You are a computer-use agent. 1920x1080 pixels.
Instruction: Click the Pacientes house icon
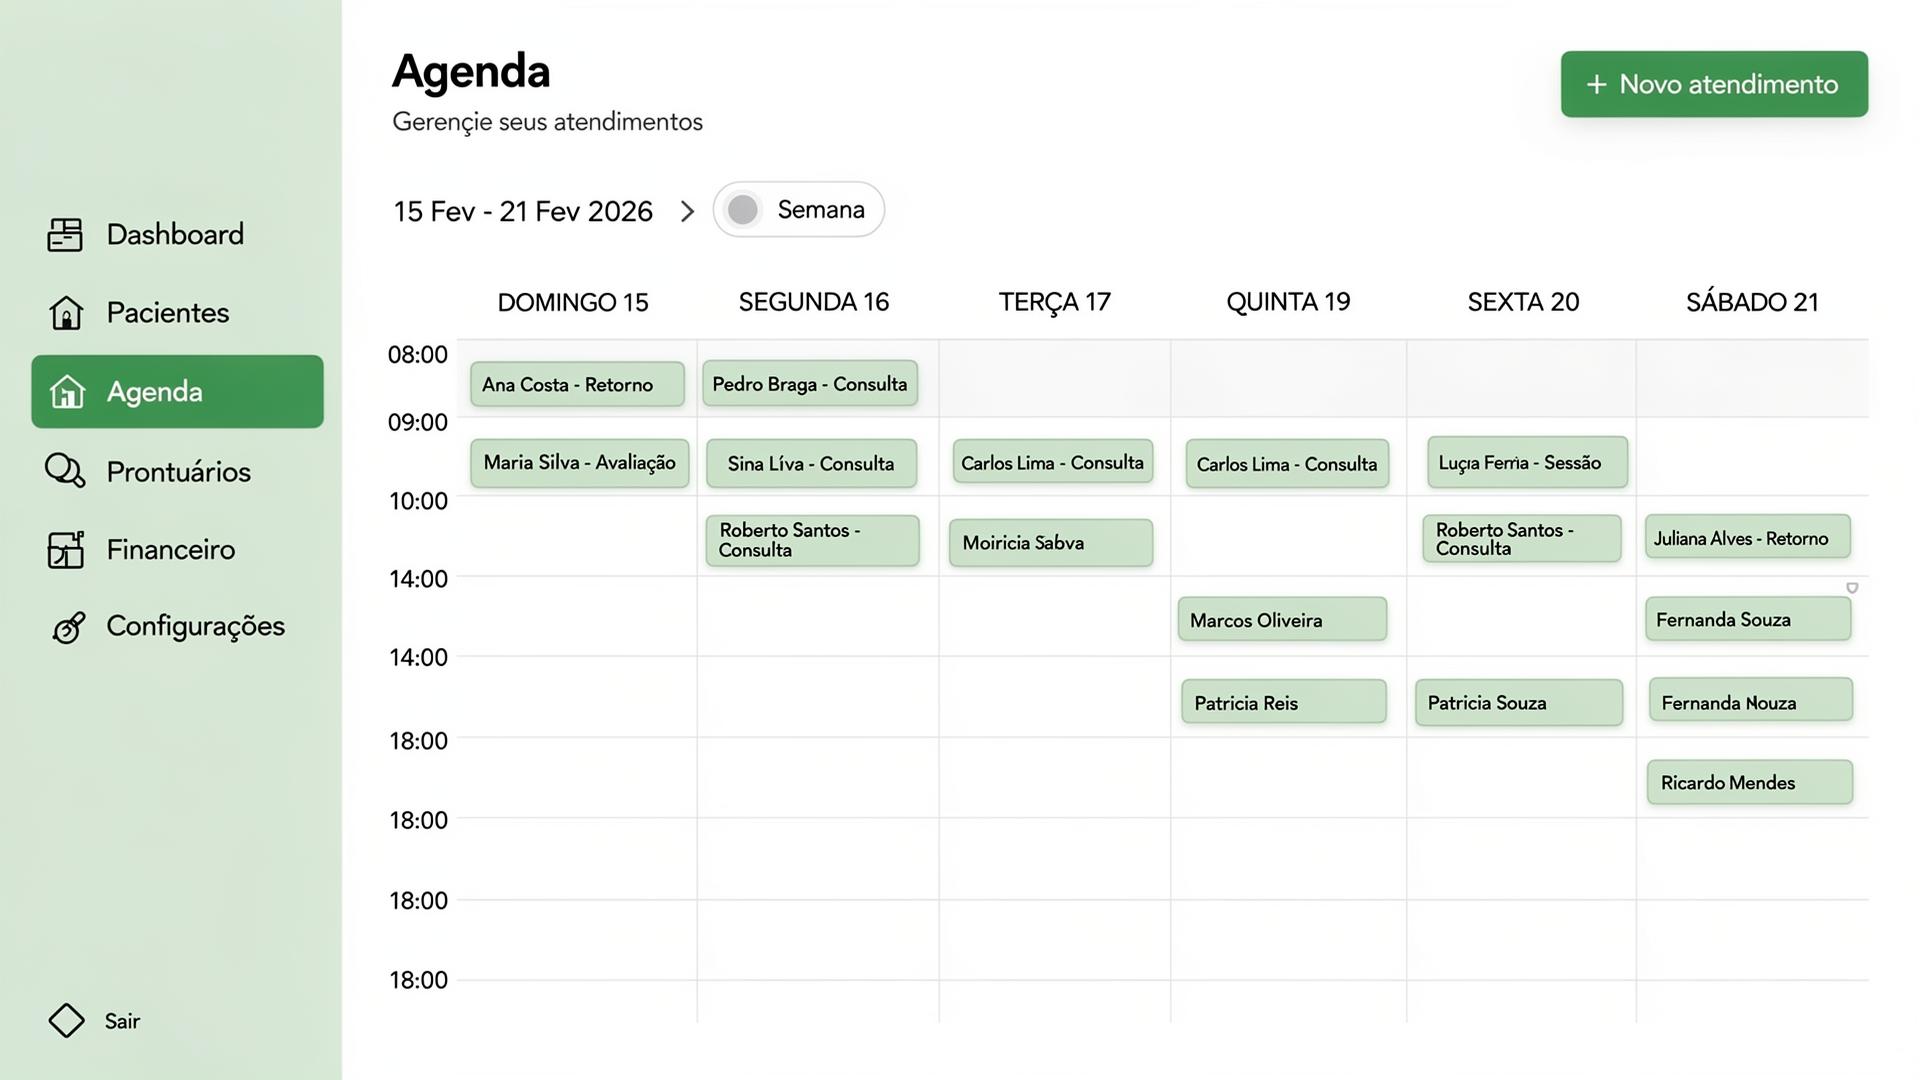pyautogui.click(x=66, y=313)
